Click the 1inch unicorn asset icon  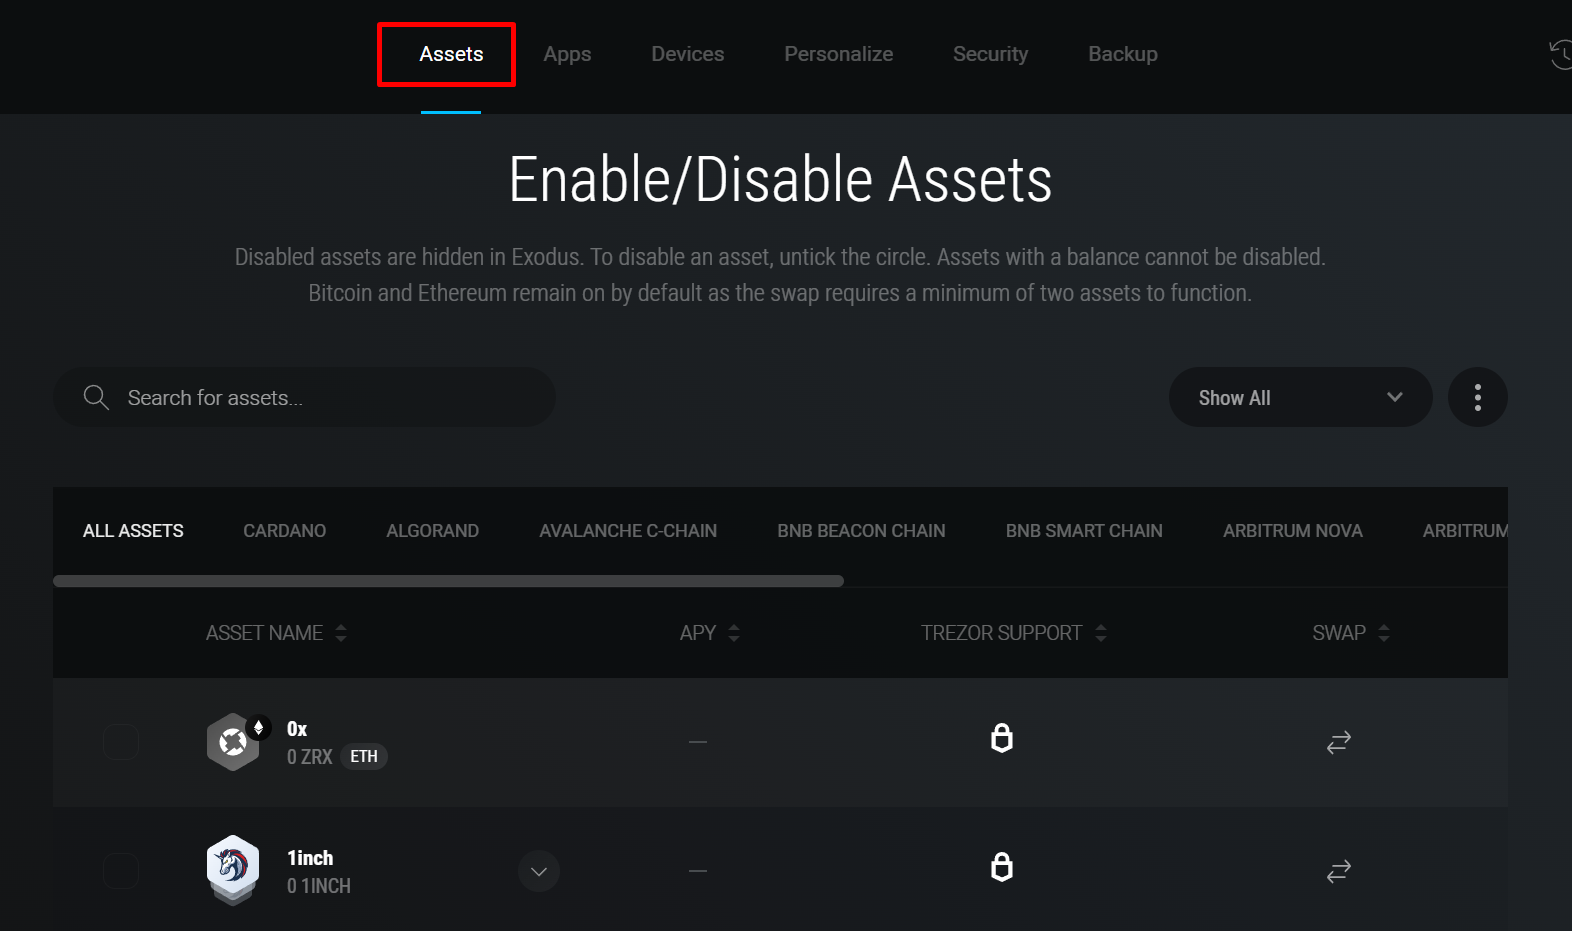click(233, 868)
